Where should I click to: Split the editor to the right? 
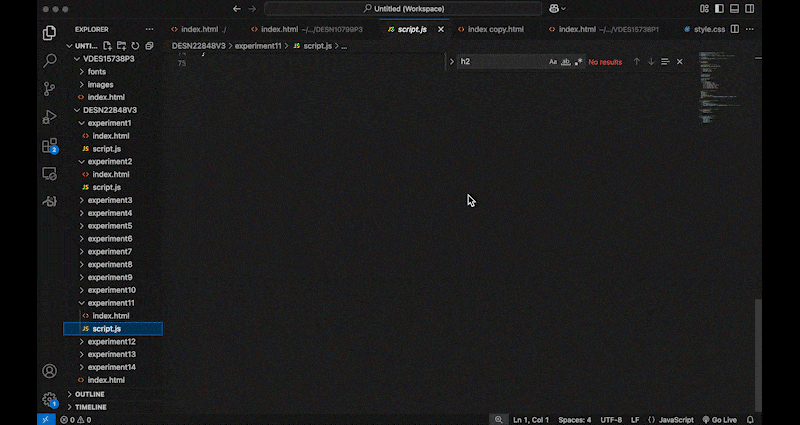pos(735,30)
